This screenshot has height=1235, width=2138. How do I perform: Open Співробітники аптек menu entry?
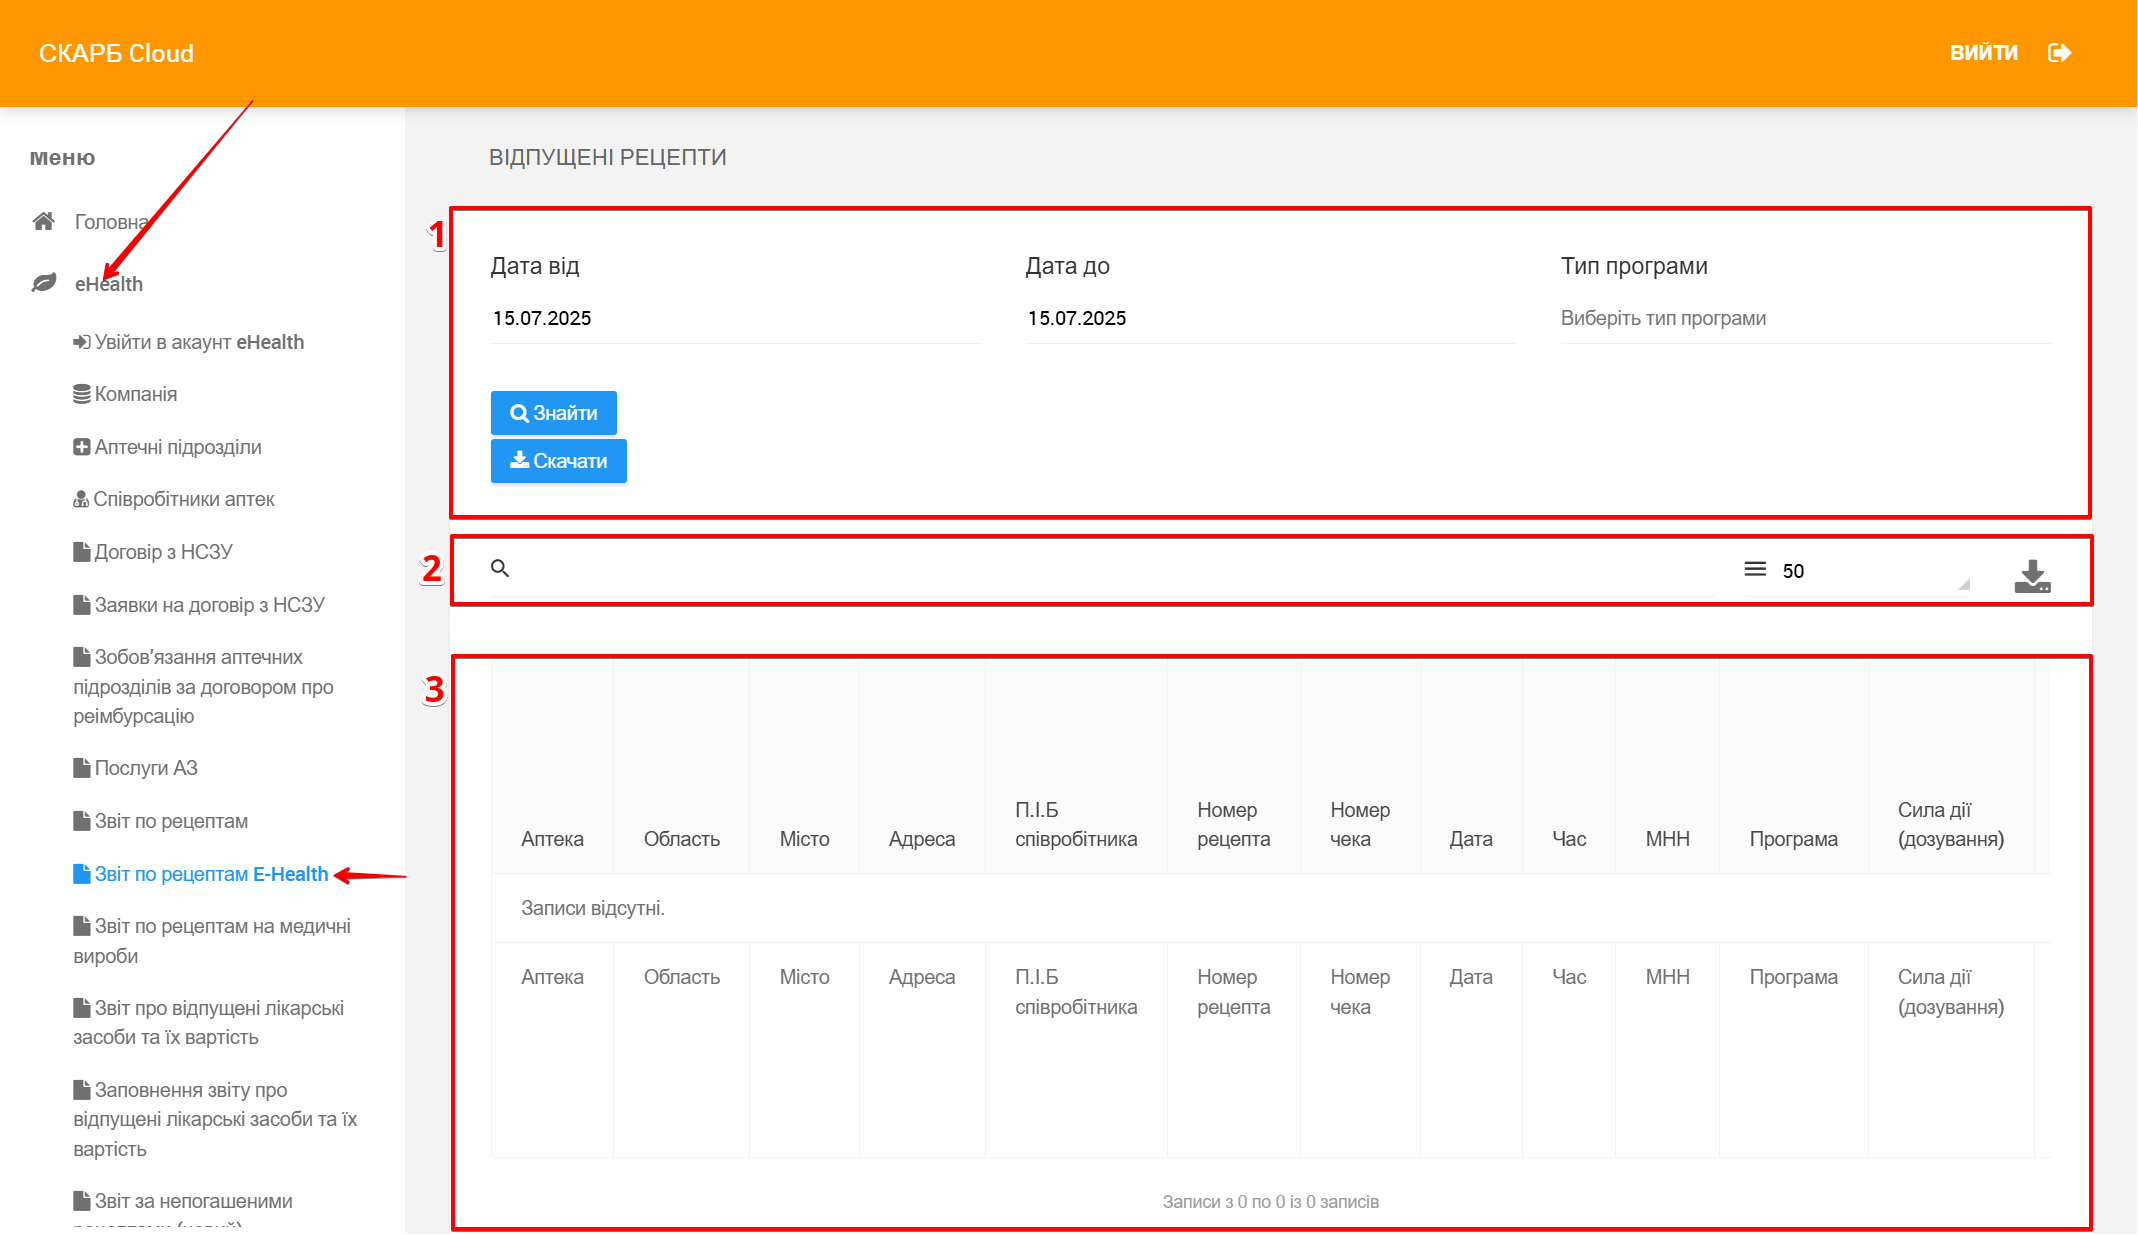click(183, 499)
